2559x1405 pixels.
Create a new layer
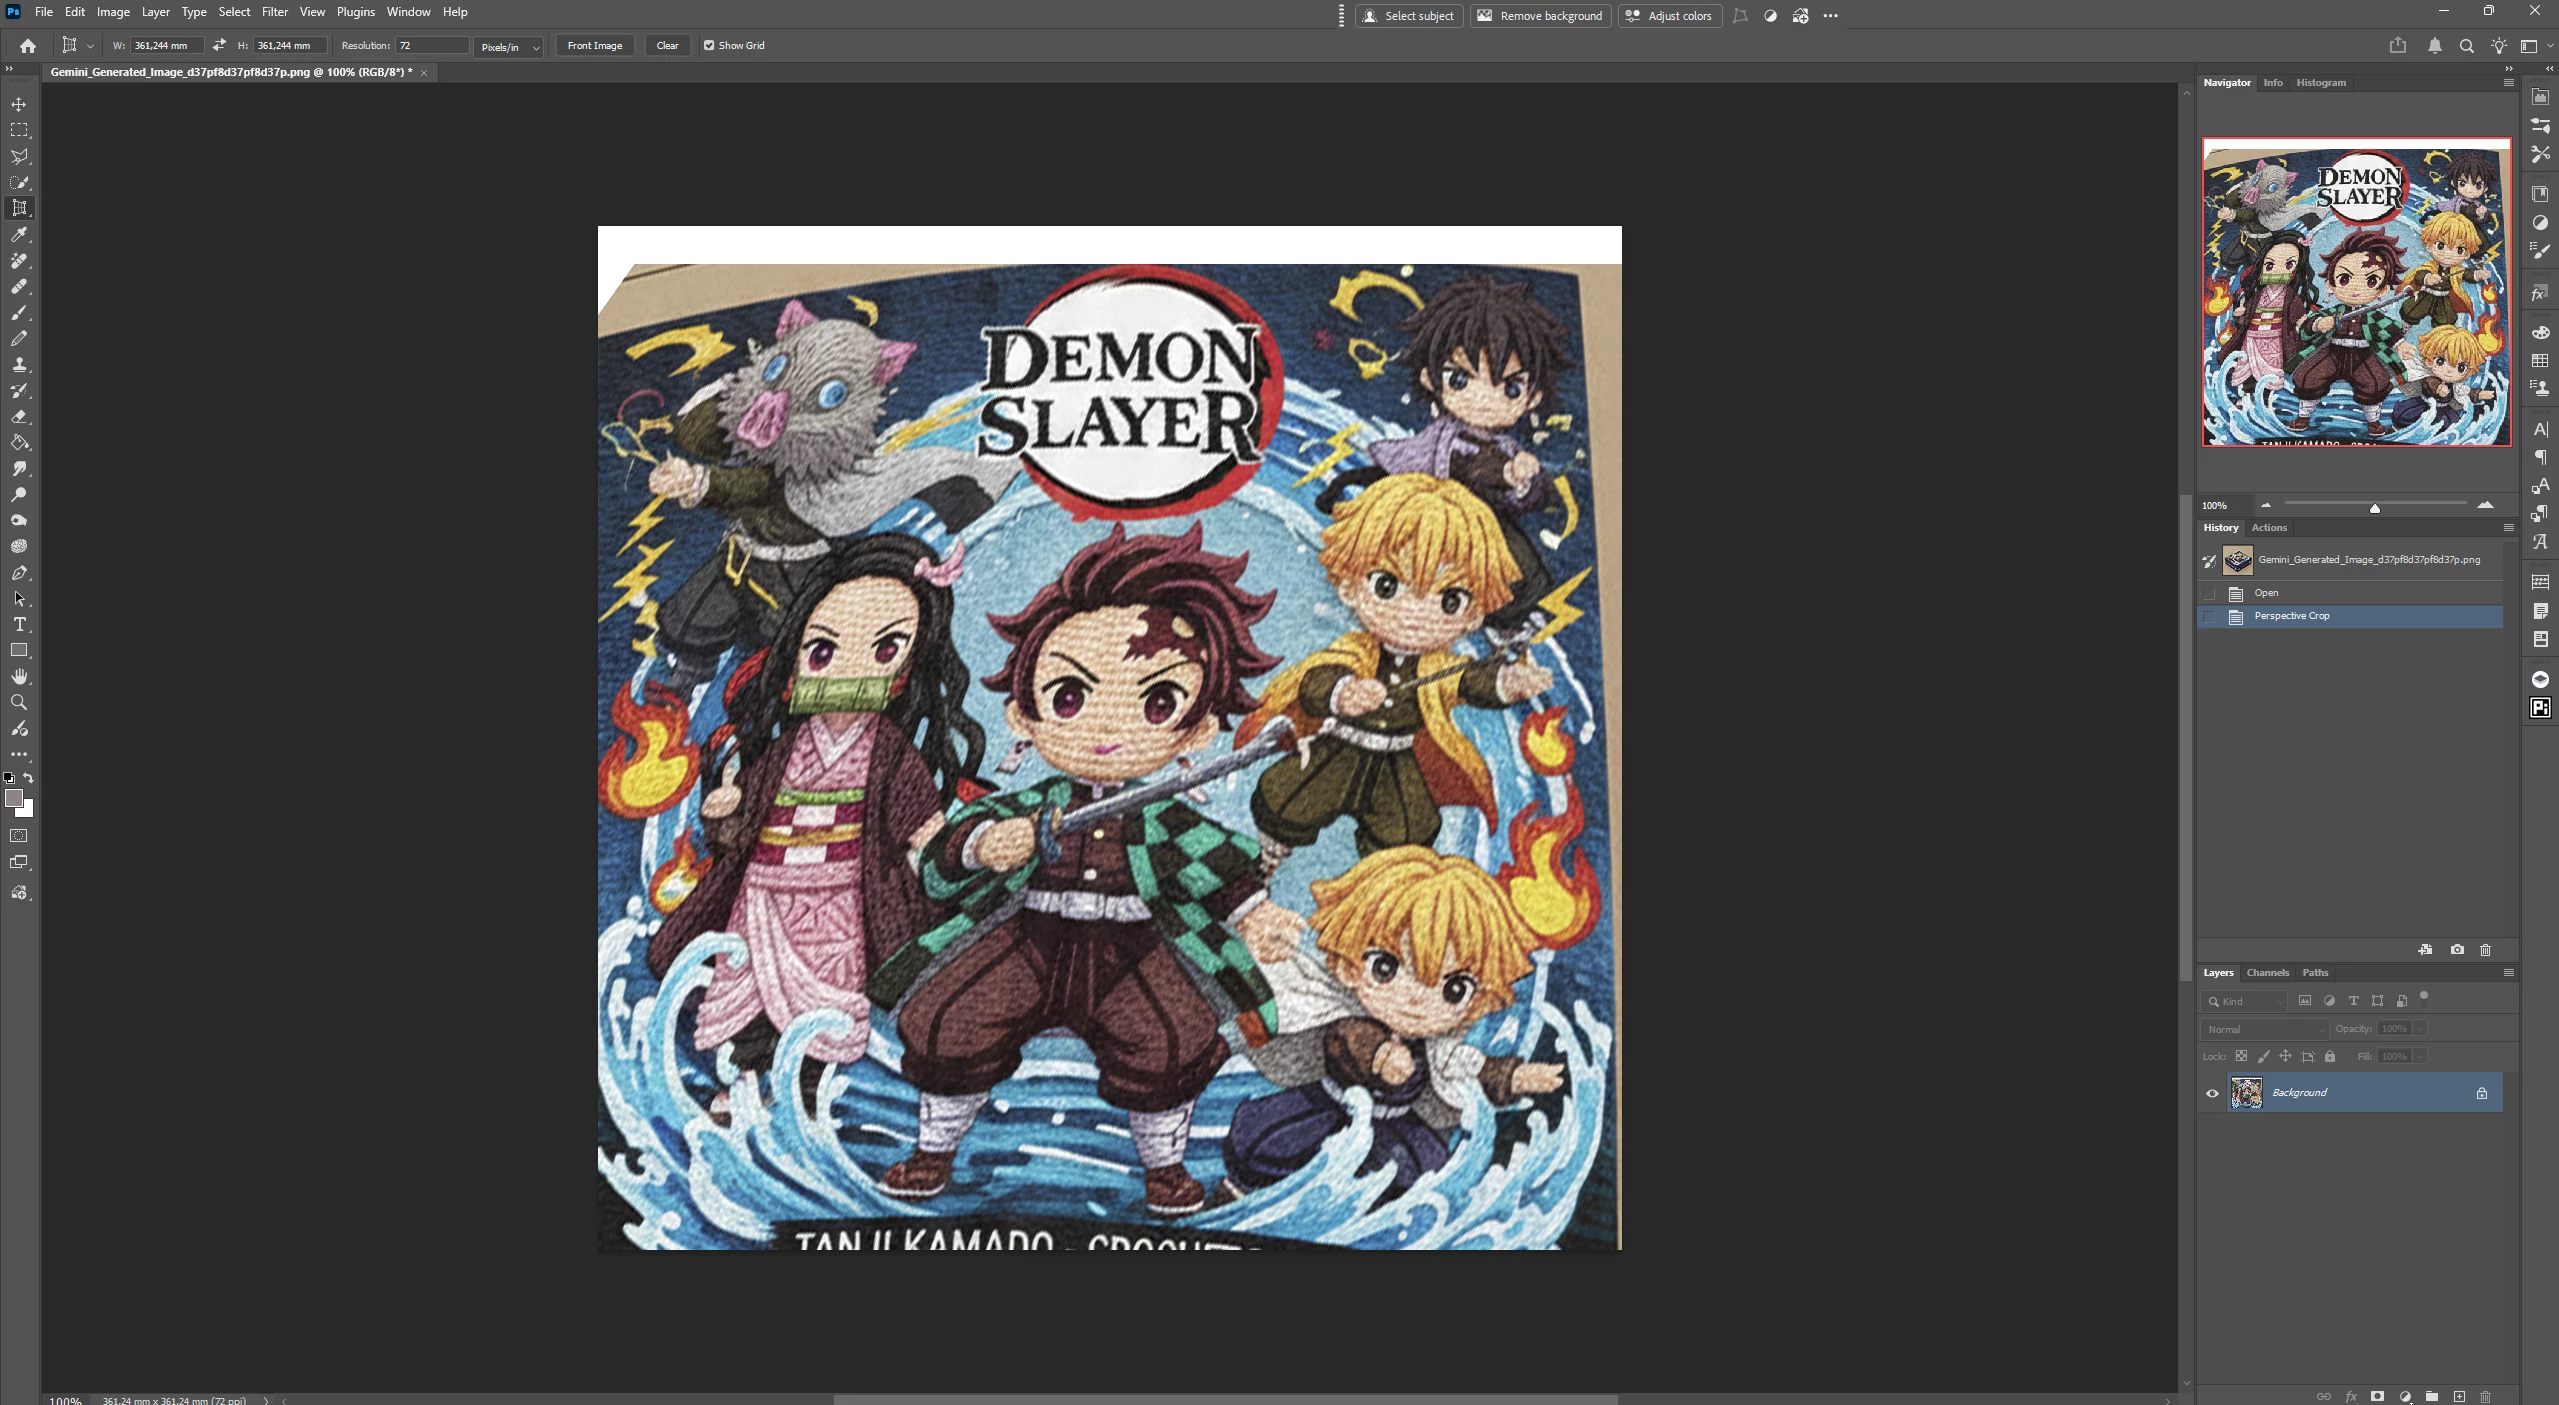[x=2459, y=1396]
